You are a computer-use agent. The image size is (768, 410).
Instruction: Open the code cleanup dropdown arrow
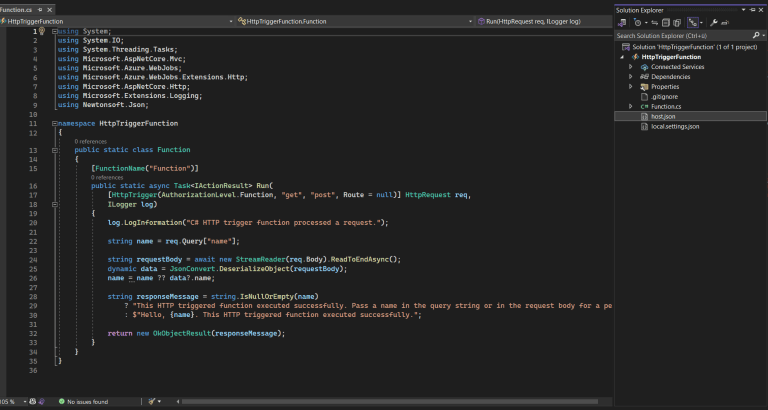click(x=159, y=402)
